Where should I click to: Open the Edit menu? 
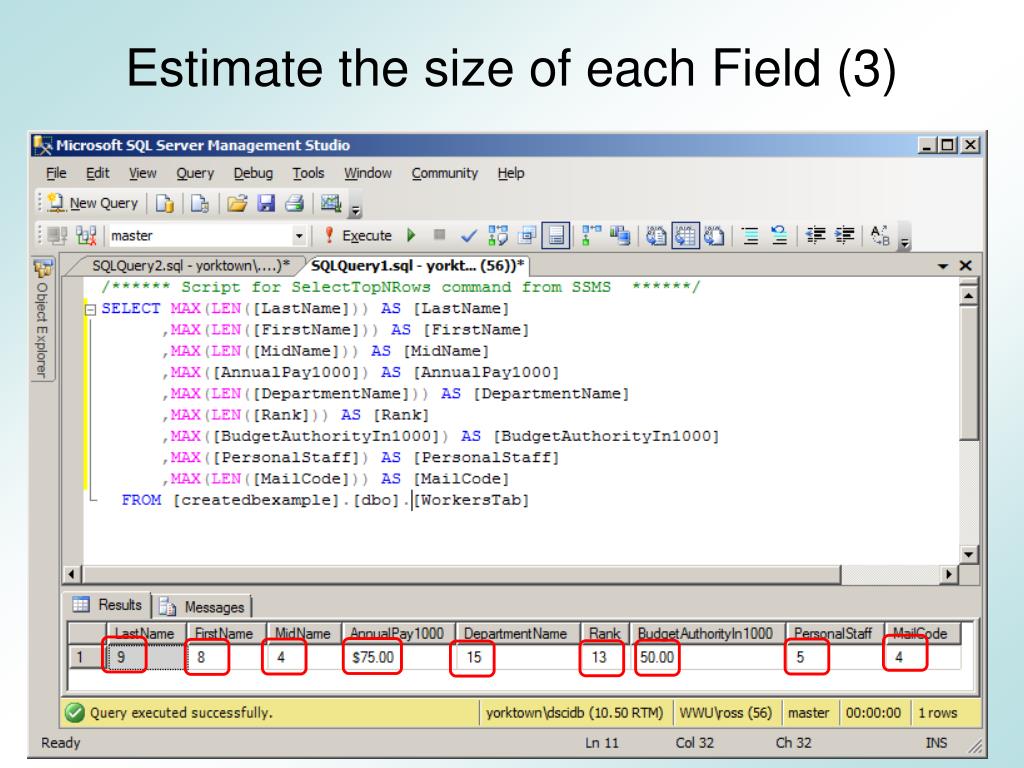pos(97,173)
